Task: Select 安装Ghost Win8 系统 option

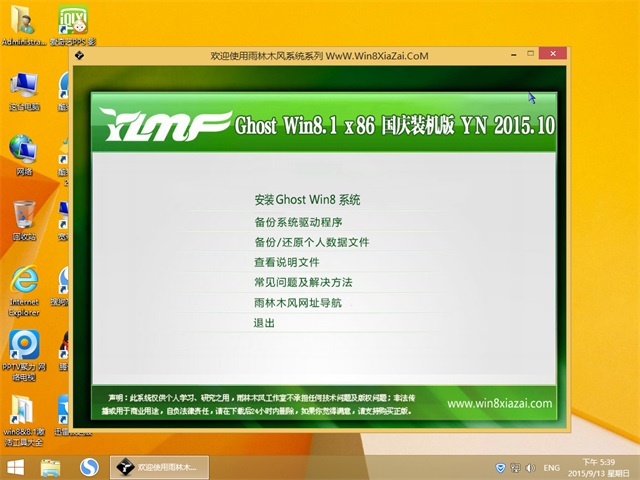Action: tap(307, 199)
